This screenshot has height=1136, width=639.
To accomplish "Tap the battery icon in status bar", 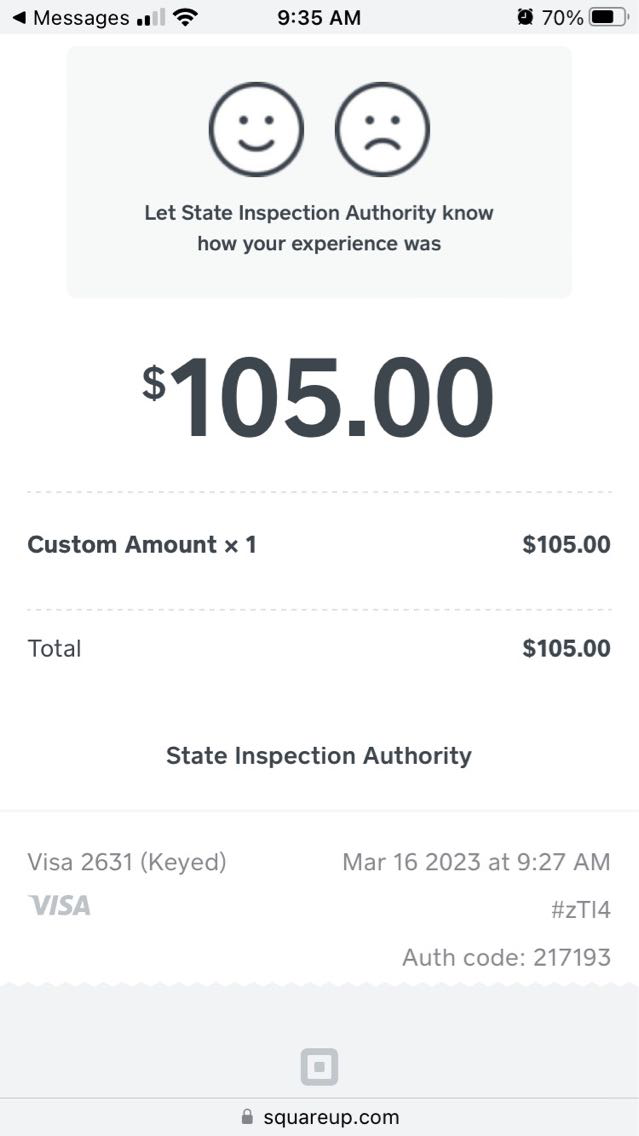I will [x=608, y=17].
